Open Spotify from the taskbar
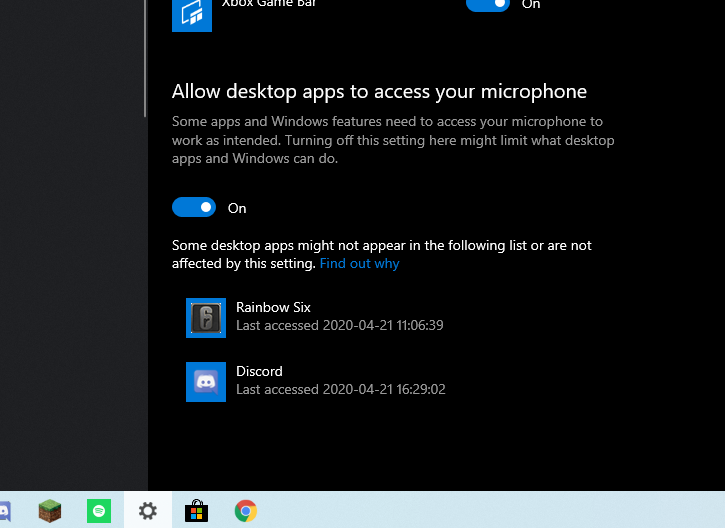 coord(99,511)
